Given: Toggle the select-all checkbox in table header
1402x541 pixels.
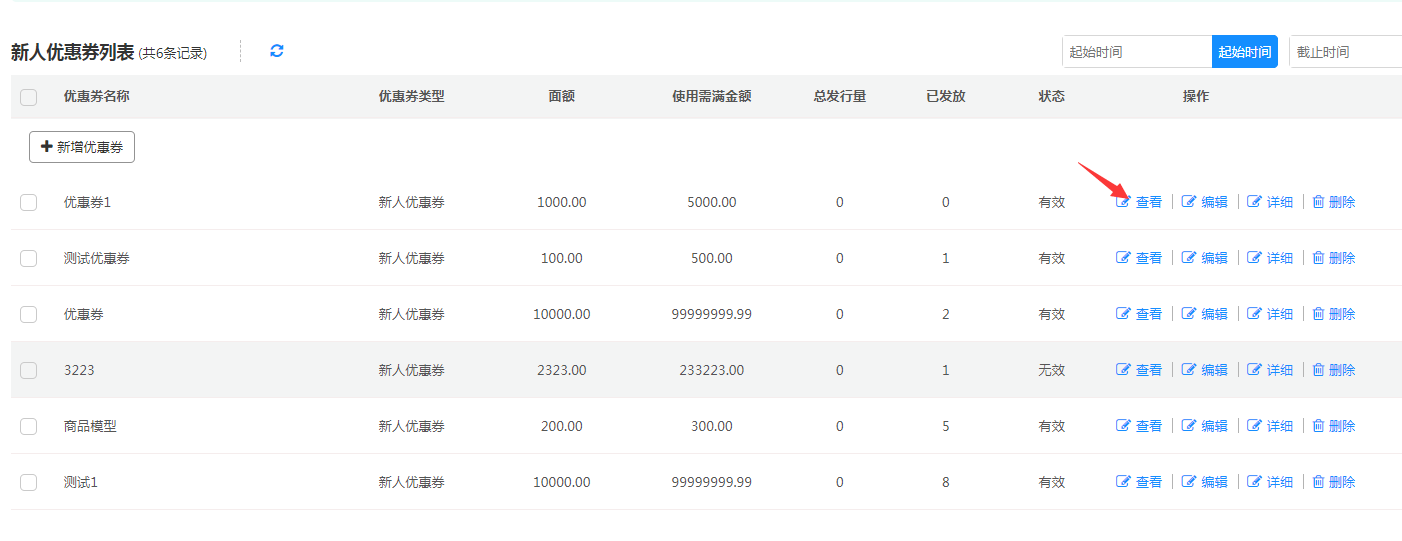Looking at the screenshot, I should [28, 97].
